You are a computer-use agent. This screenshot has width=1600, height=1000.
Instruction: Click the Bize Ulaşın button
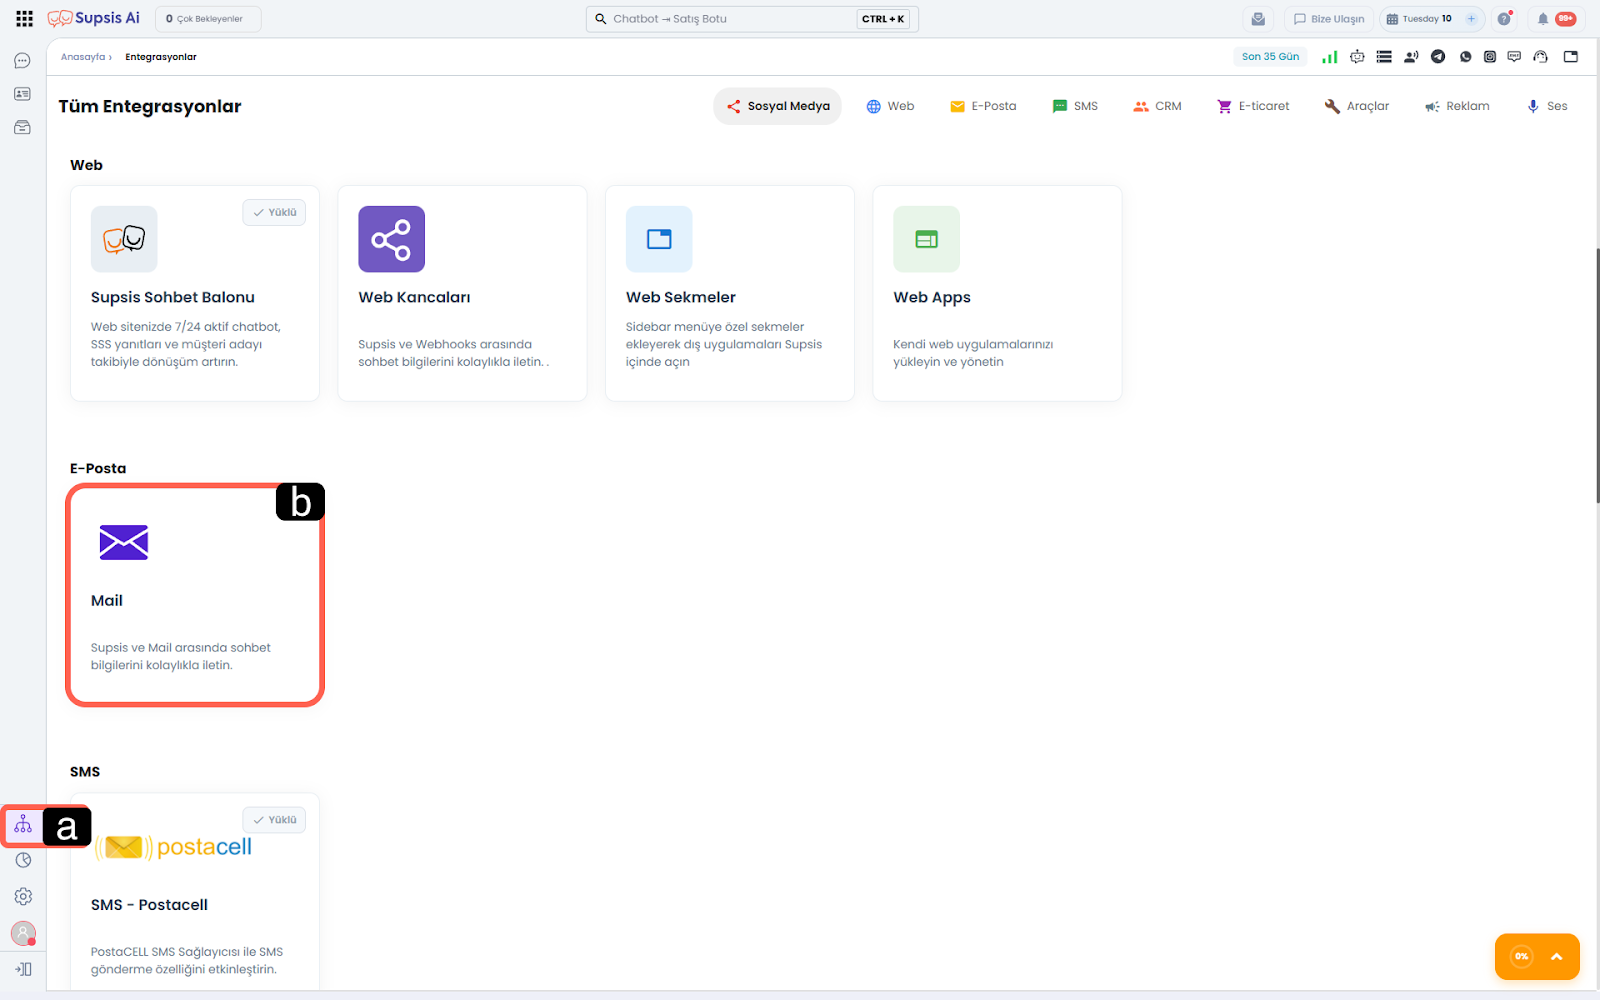click(1328, 19)
